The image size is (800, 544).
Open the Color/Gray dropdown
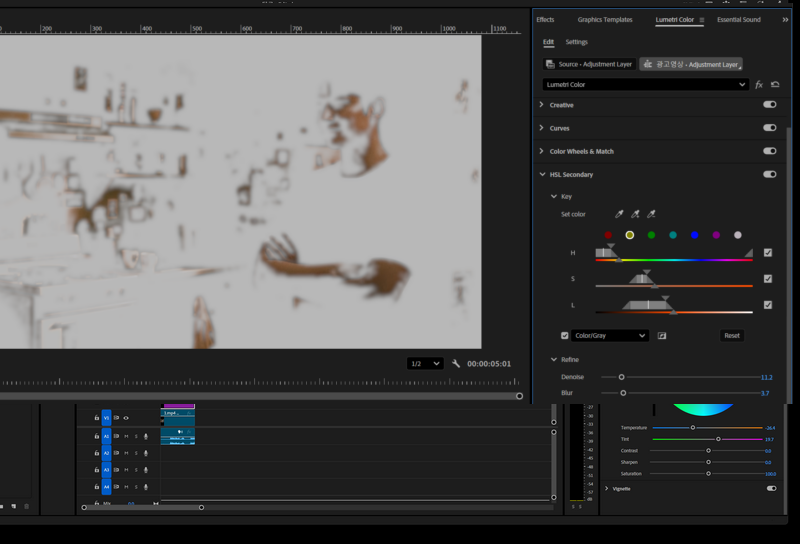[610, 336]
